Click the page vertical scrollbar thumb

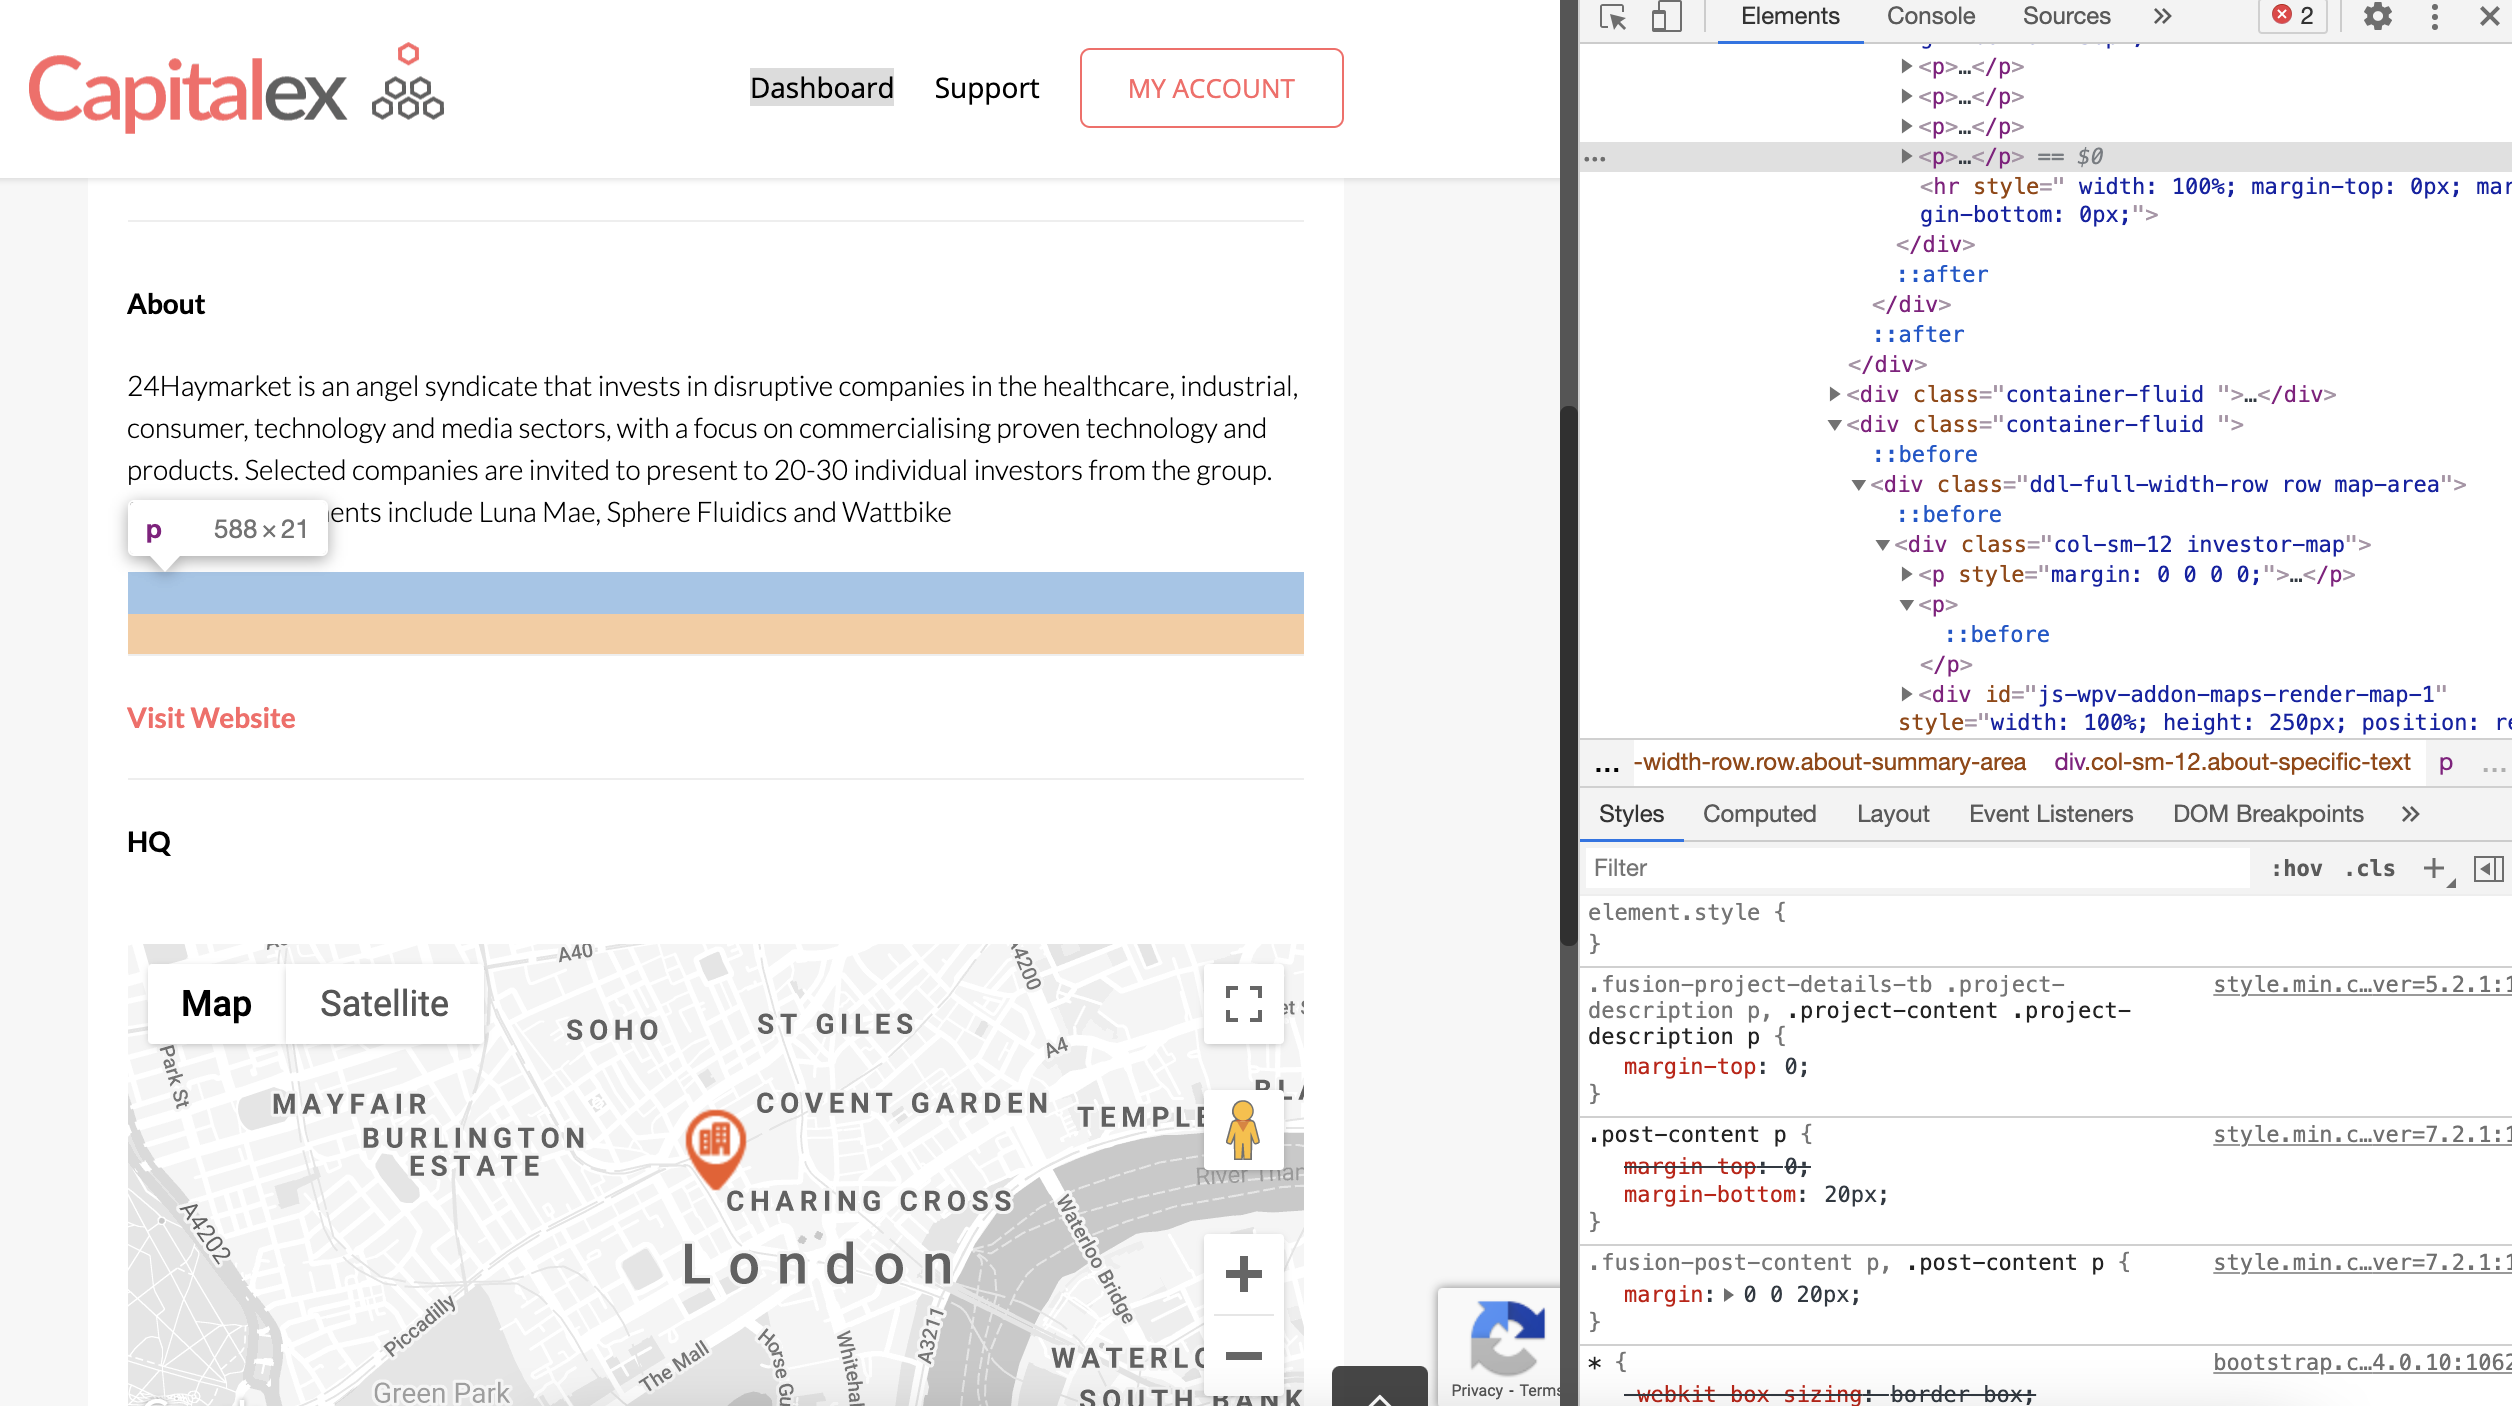click(x=1569, y=676)
